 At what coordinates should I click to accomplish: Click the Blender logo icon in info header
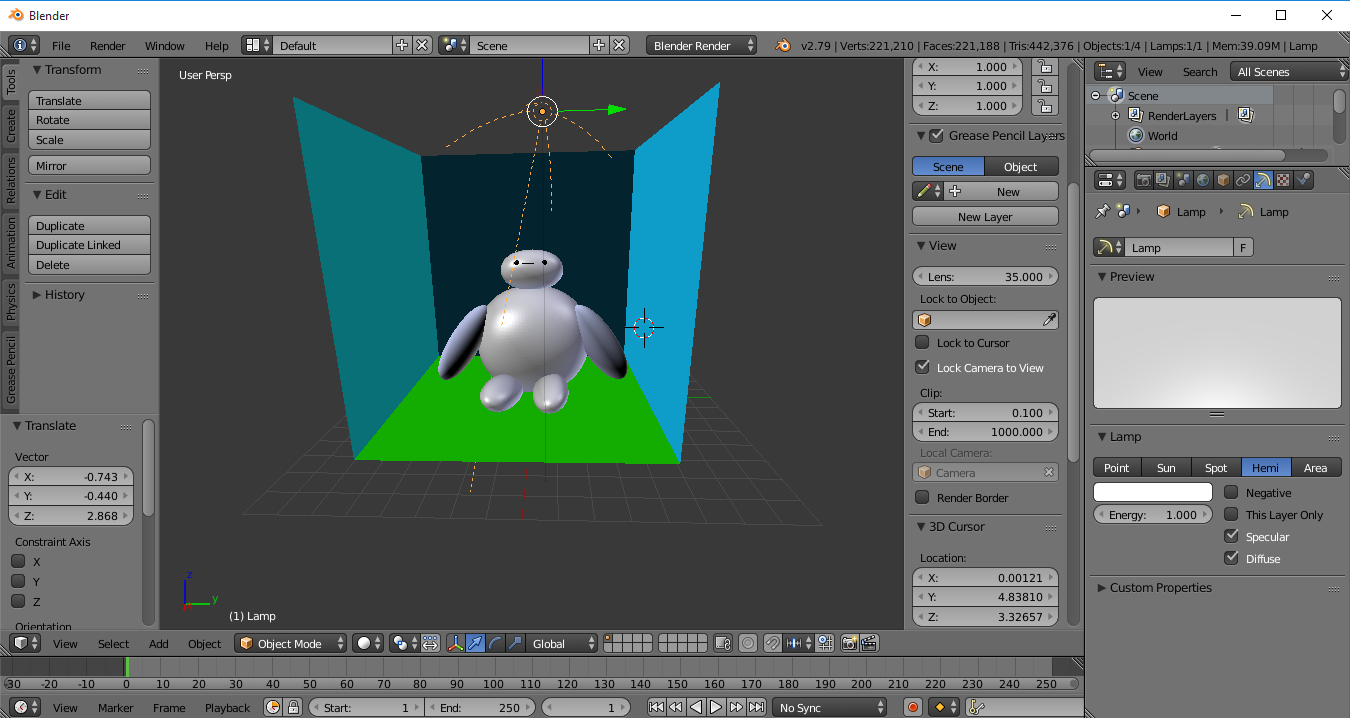click(x=783, y=45)
